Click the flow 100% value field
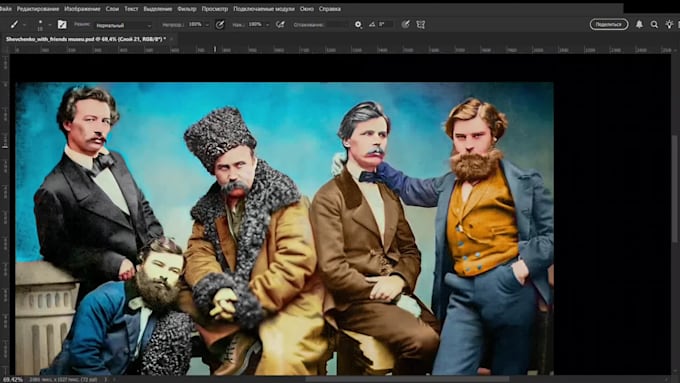This screenshot has height=383, width=680. (x=255, y=25)
